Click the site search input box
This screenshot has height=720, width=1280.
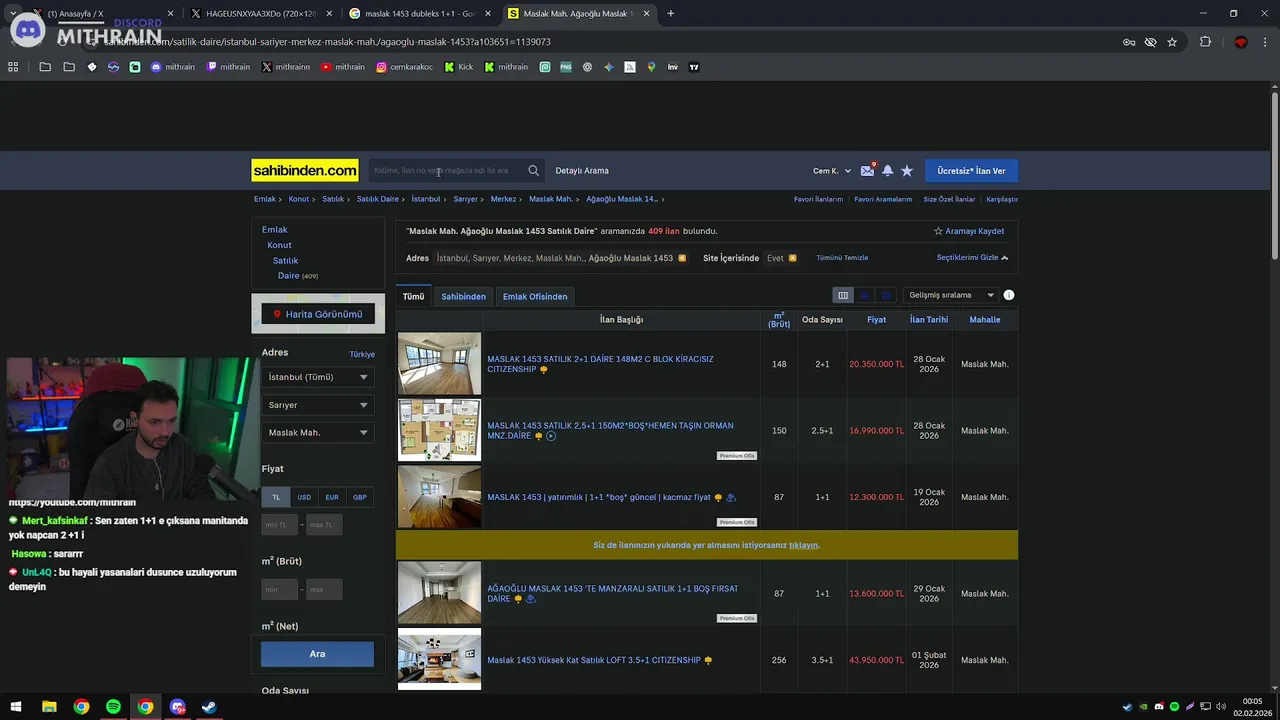[447, 171]
